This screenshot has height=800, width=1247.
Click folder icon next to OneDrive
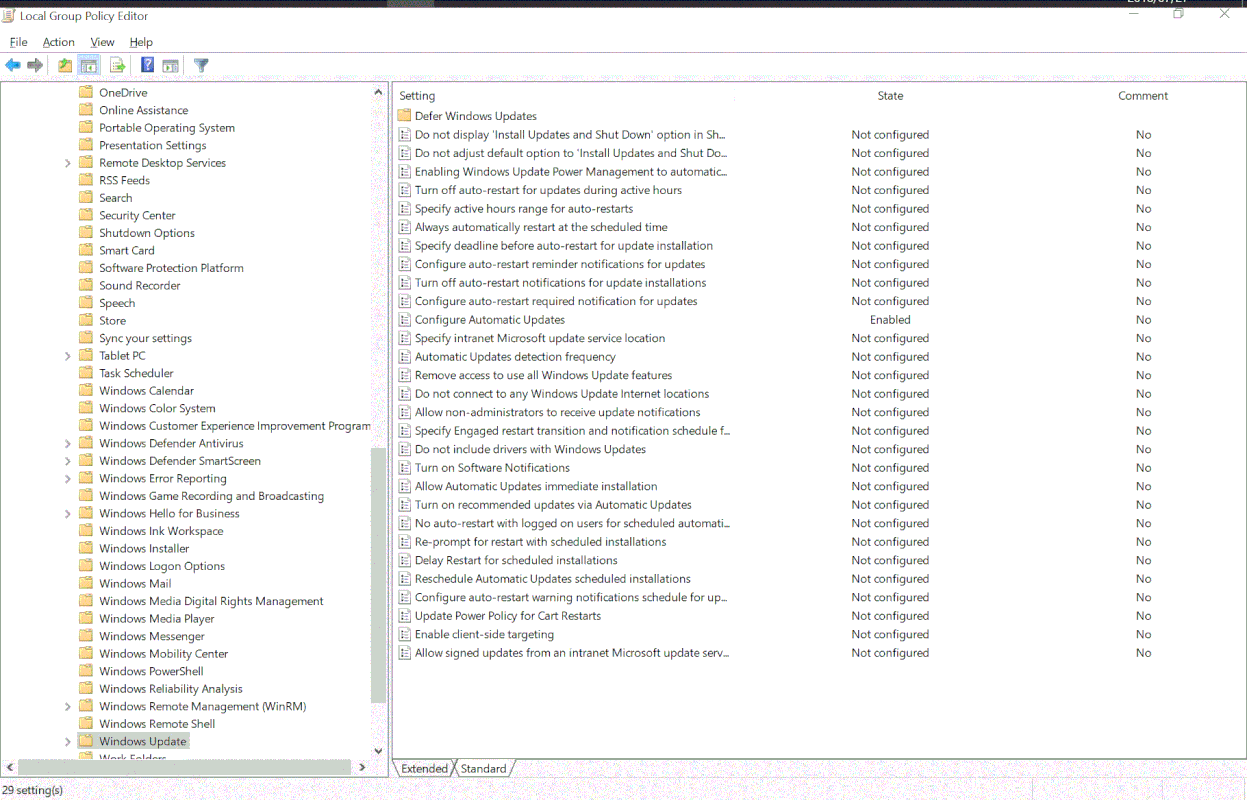[x=86, y=93]
